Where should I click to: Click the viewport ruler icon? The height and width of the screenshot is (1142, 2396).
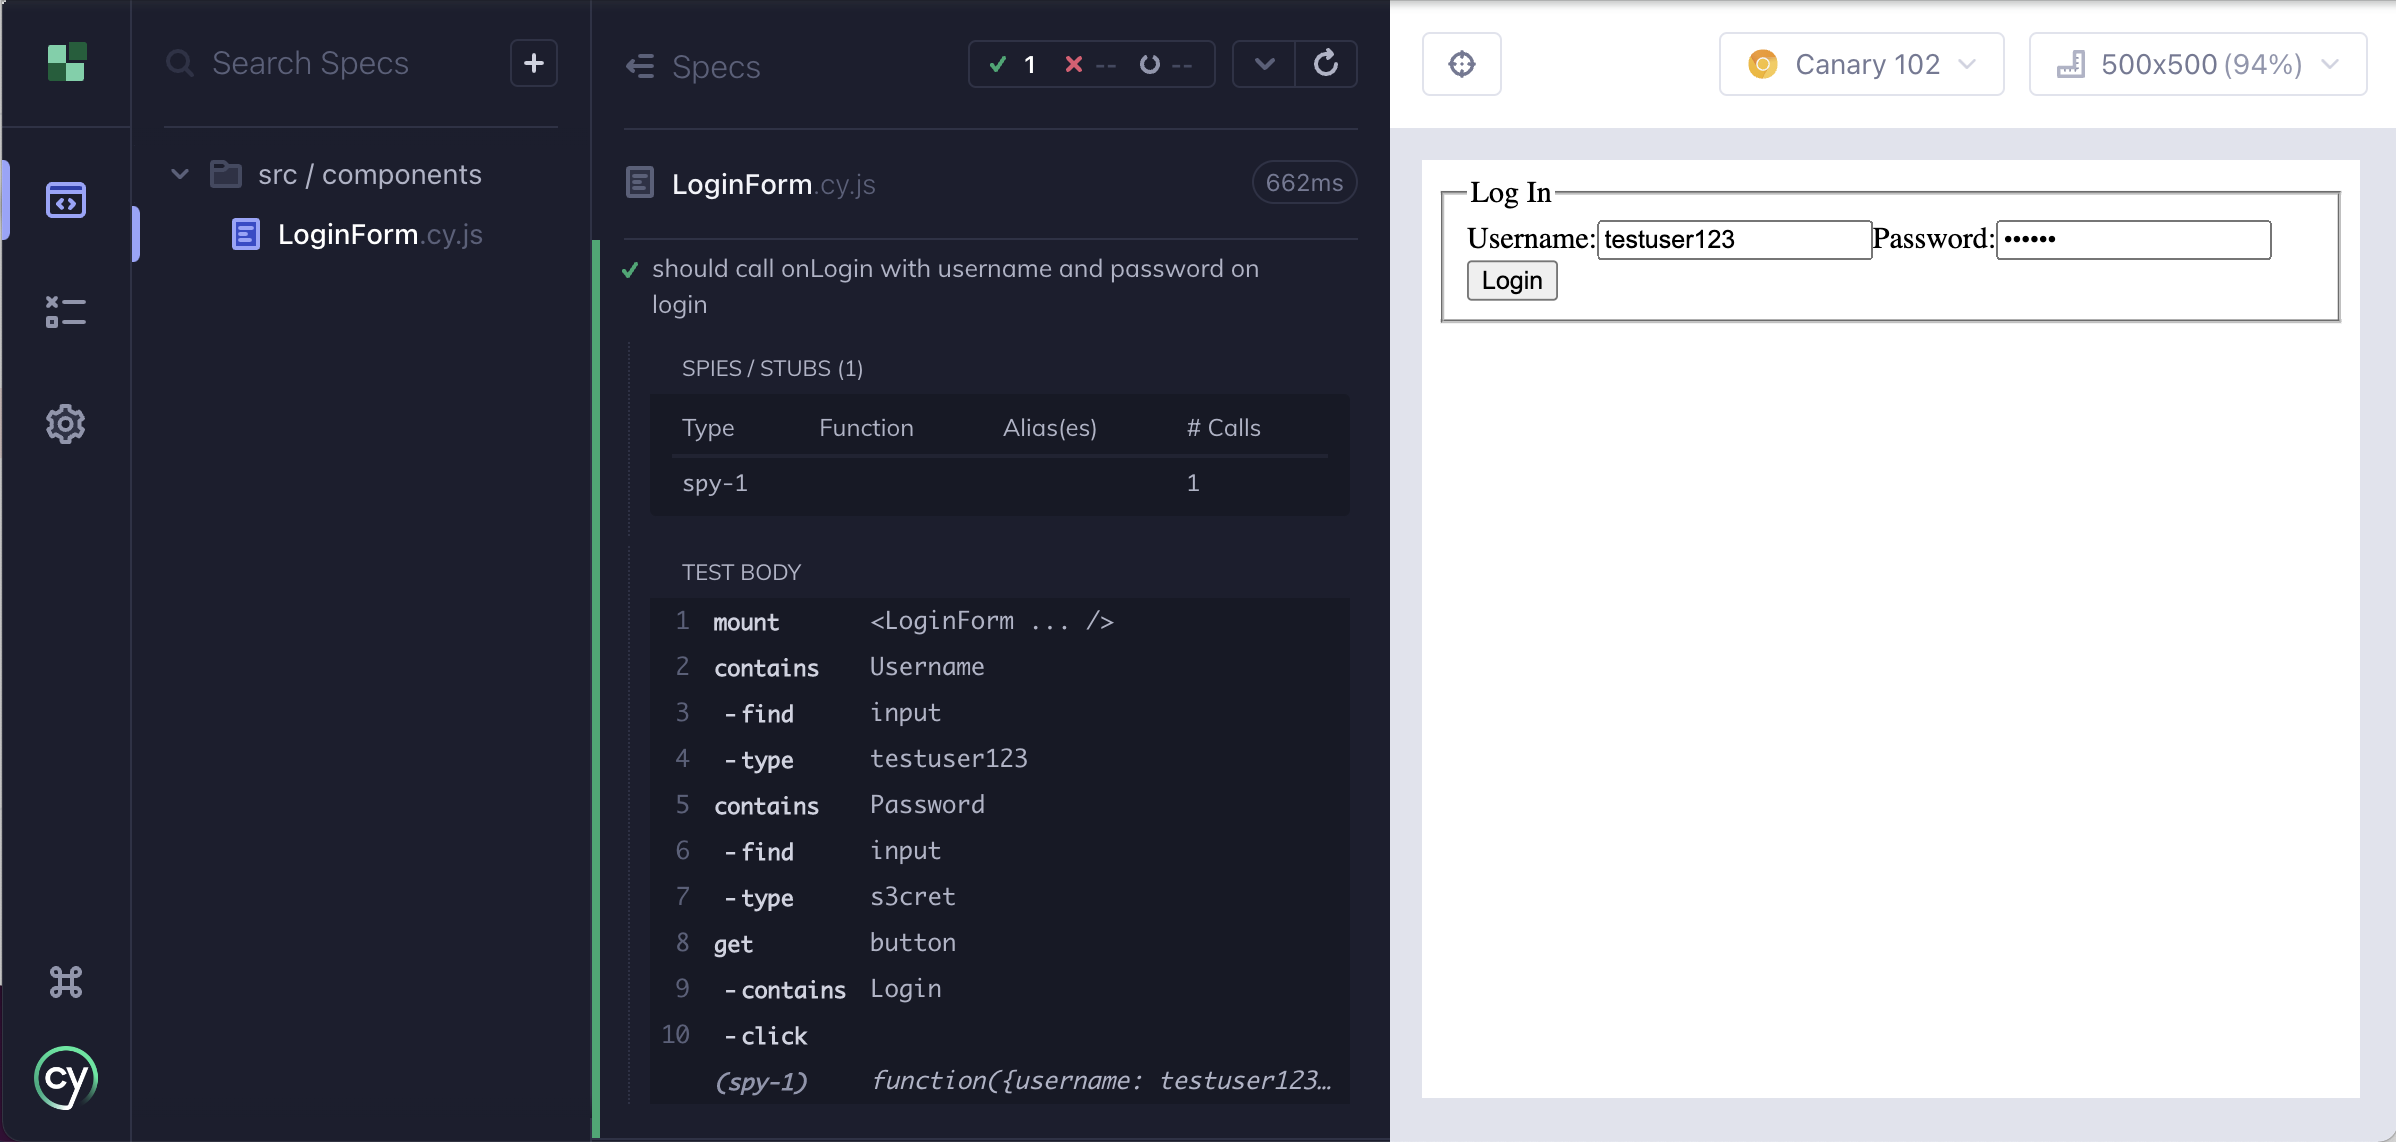tap(2070, 64)
